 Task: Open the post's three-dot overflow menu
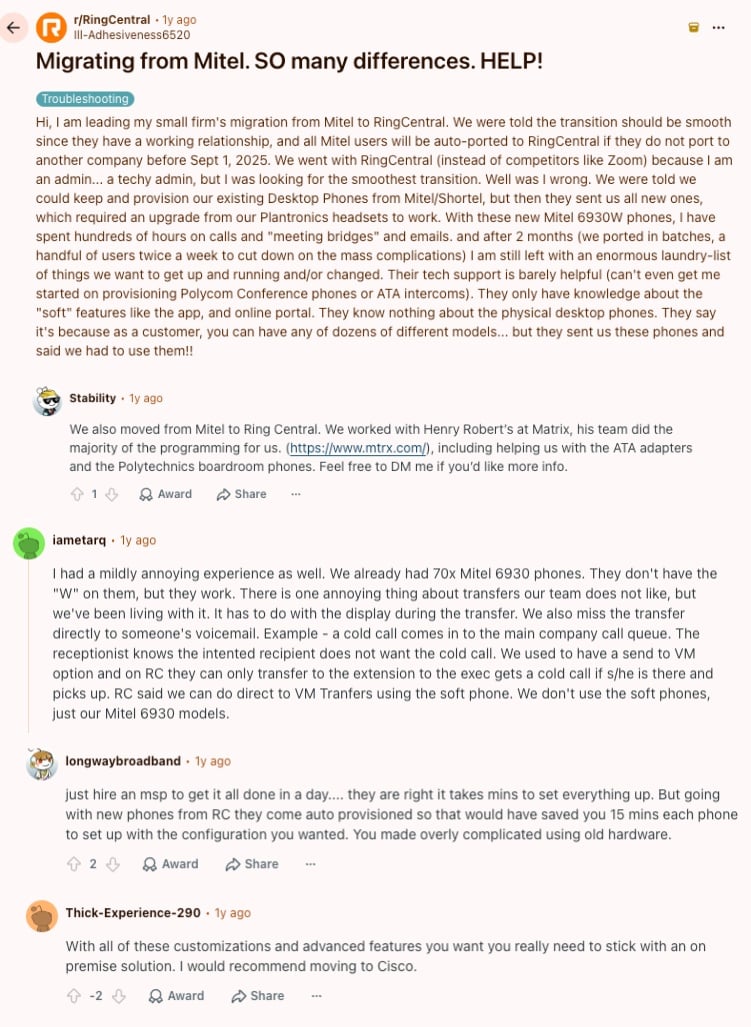click(x=718, y=28)
